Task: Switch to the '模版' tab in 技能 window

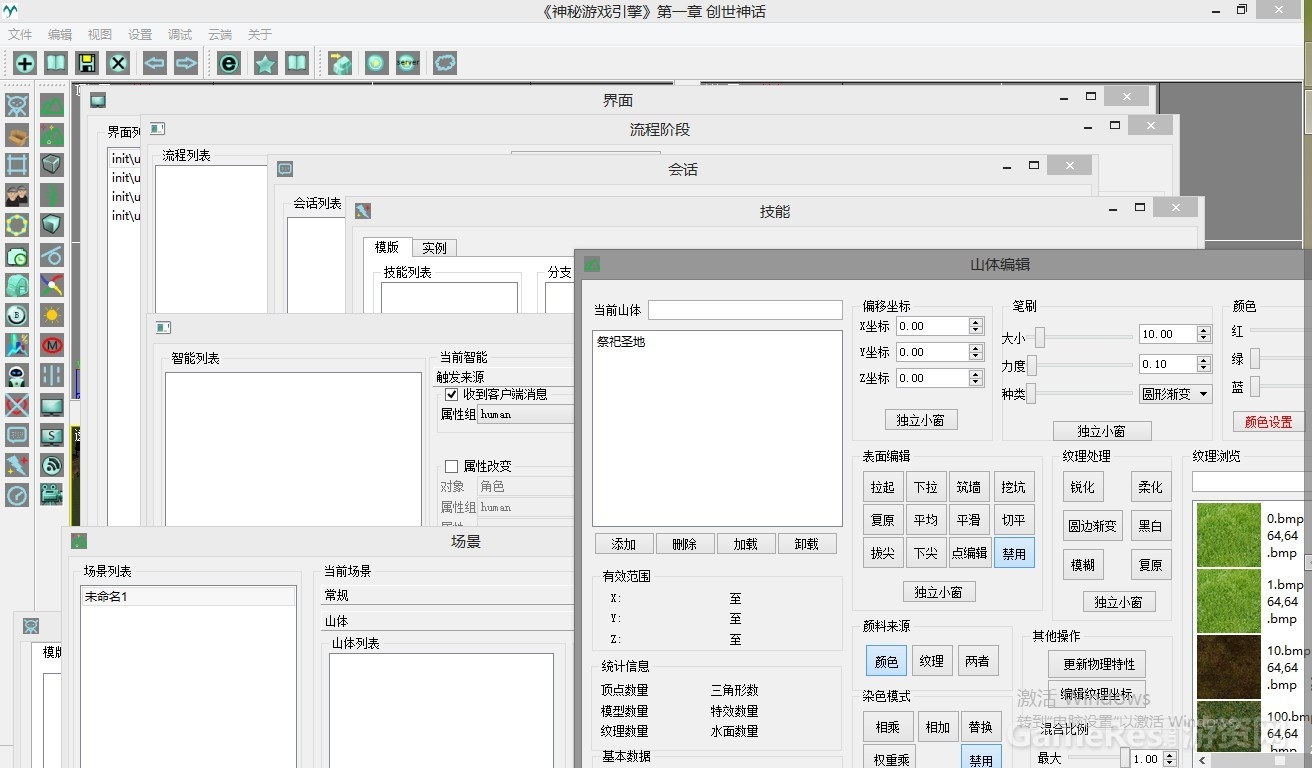Action: 387,247
